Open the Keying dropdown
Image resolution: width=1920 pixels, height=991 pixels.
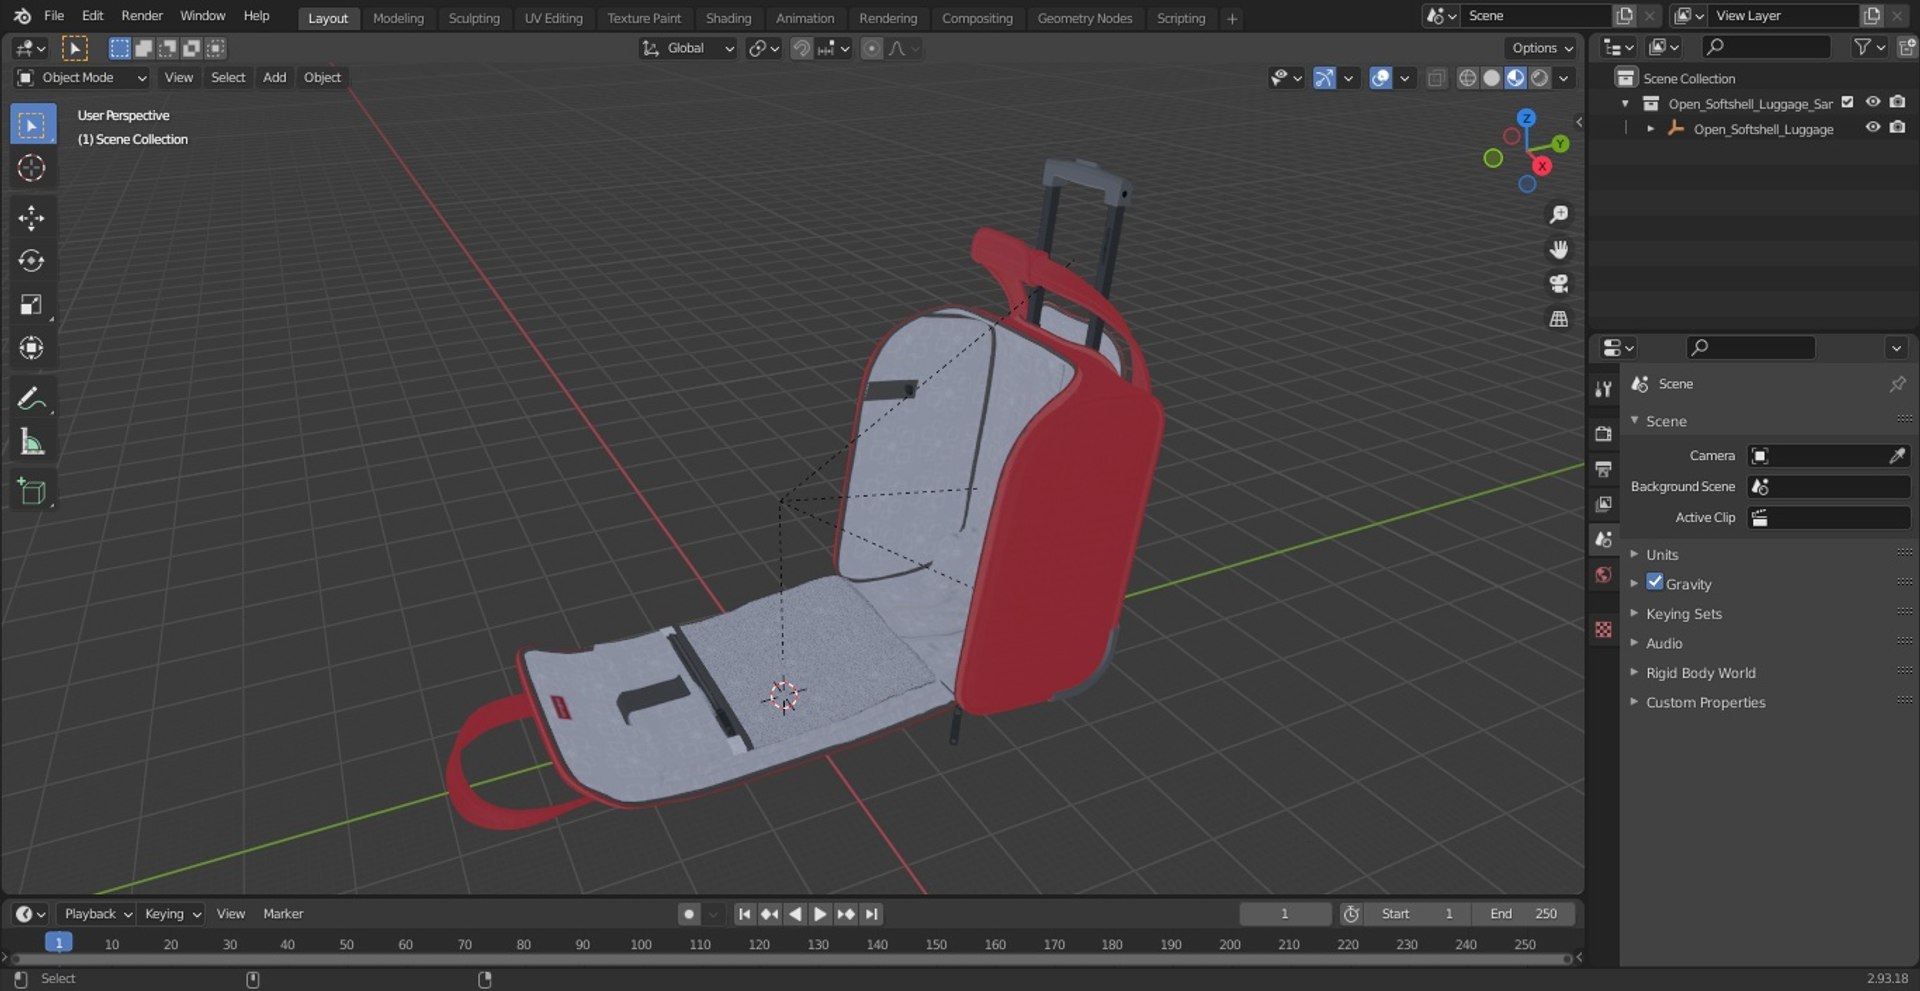tap(172, 914)
